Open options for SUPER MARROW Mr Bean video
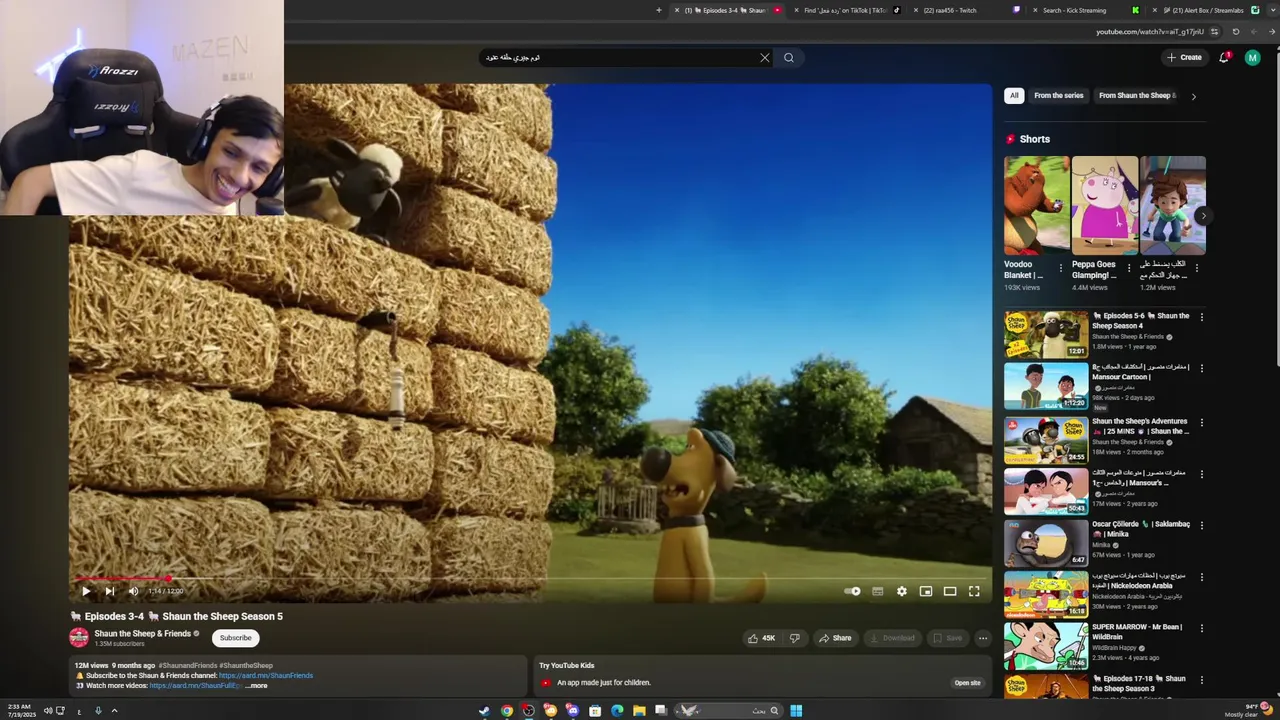This screenshot has height=720, width=1280. coord(1202,628)
